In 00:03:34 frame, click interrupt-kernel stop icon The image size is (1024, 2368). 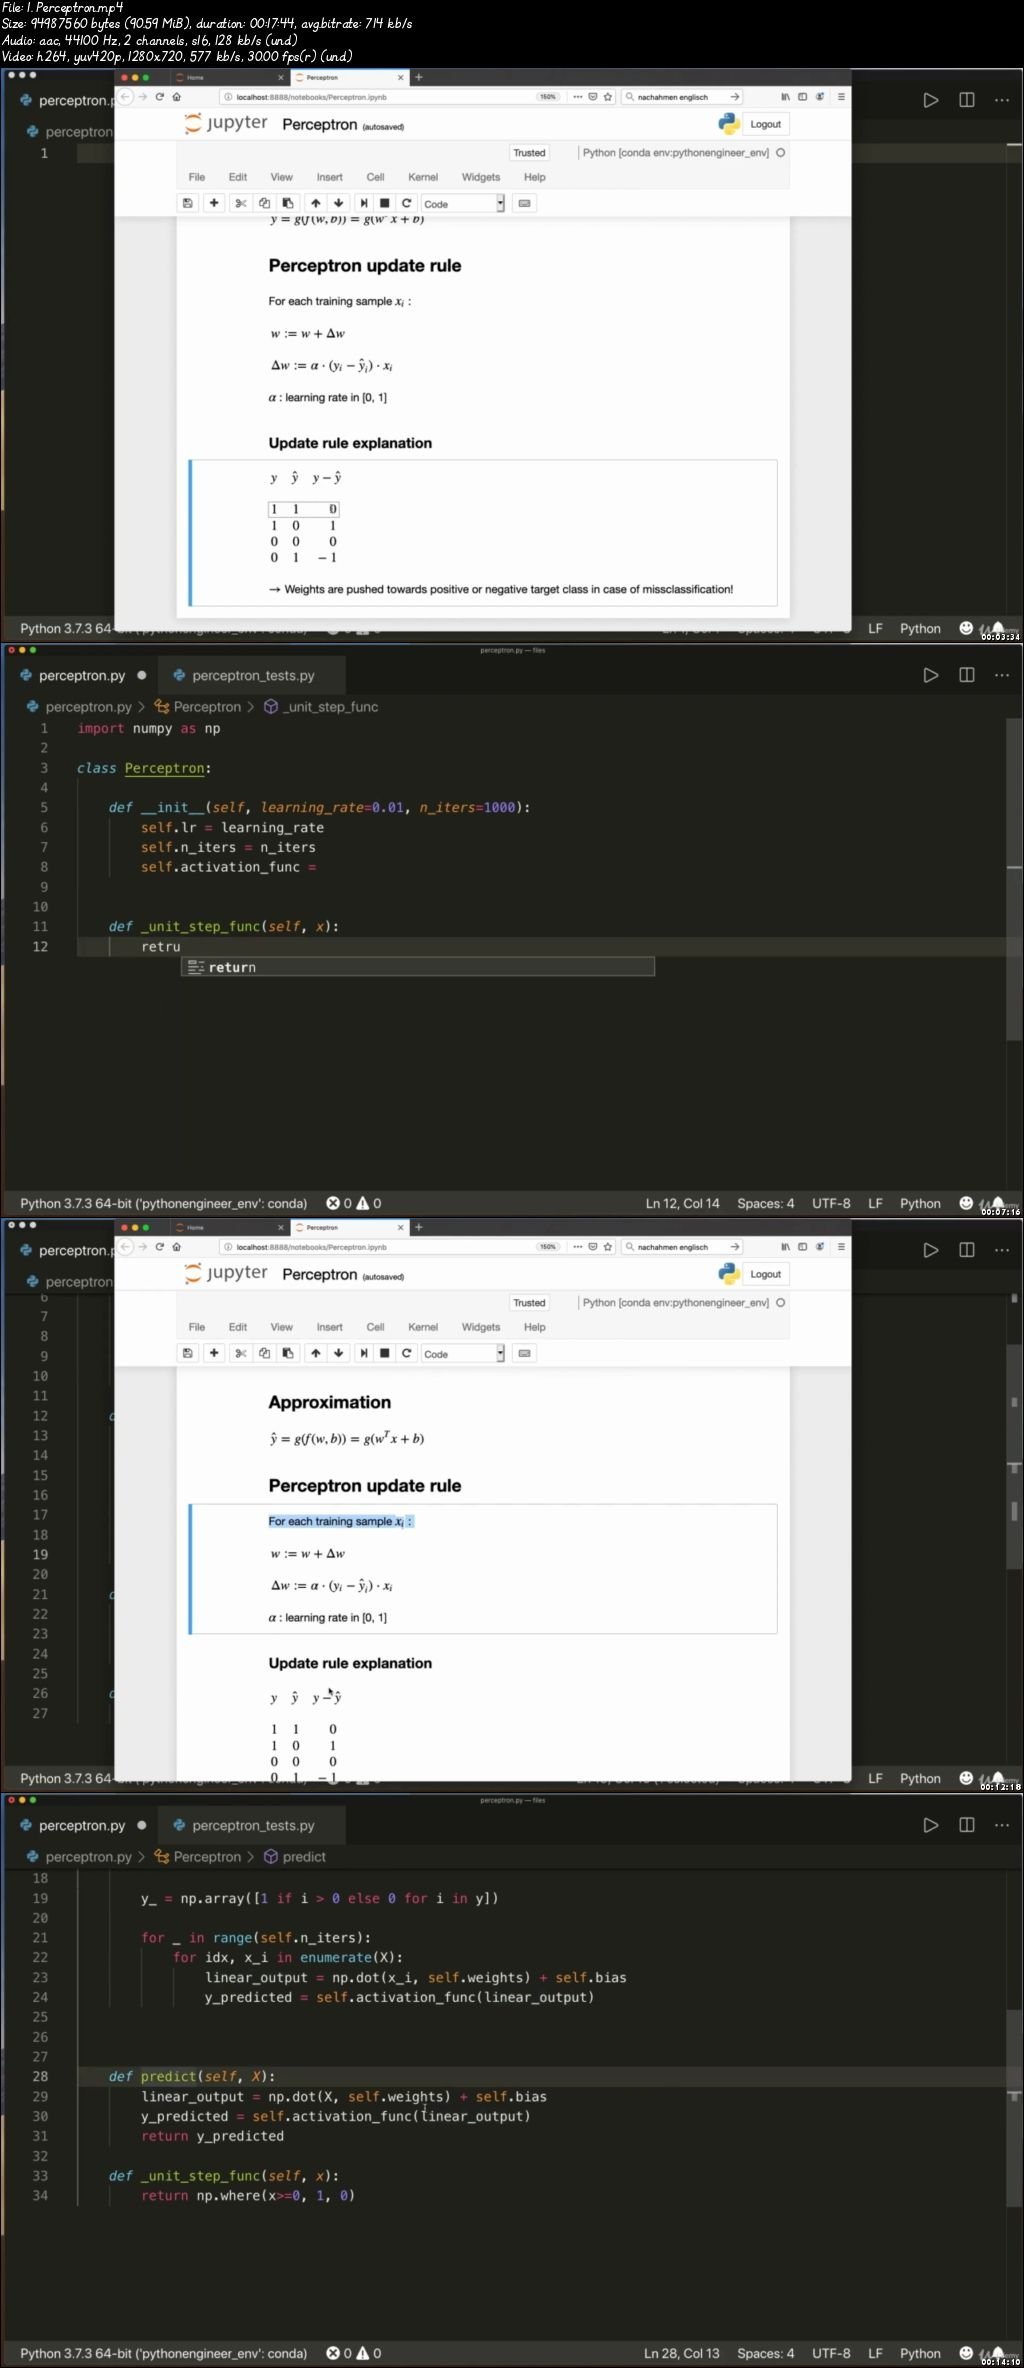(385, 203)
